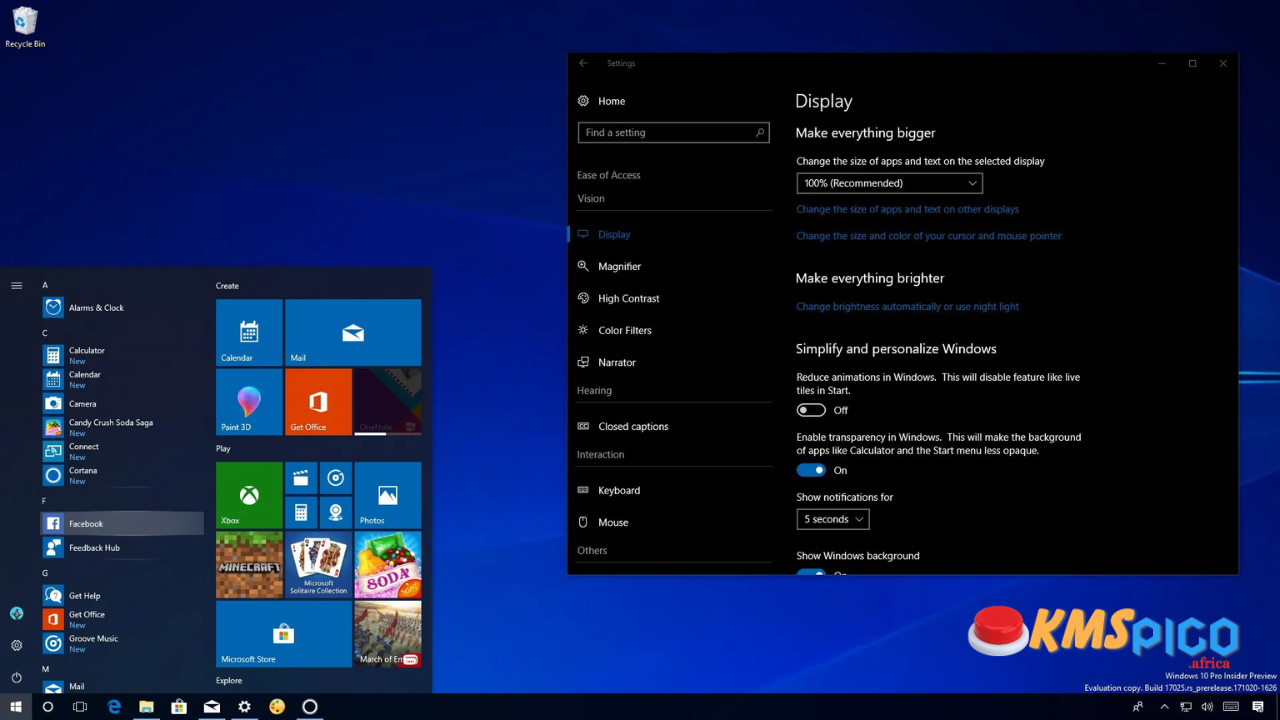
Task: Toggle the Show Windows background switch
Action: tap(811, 573)
